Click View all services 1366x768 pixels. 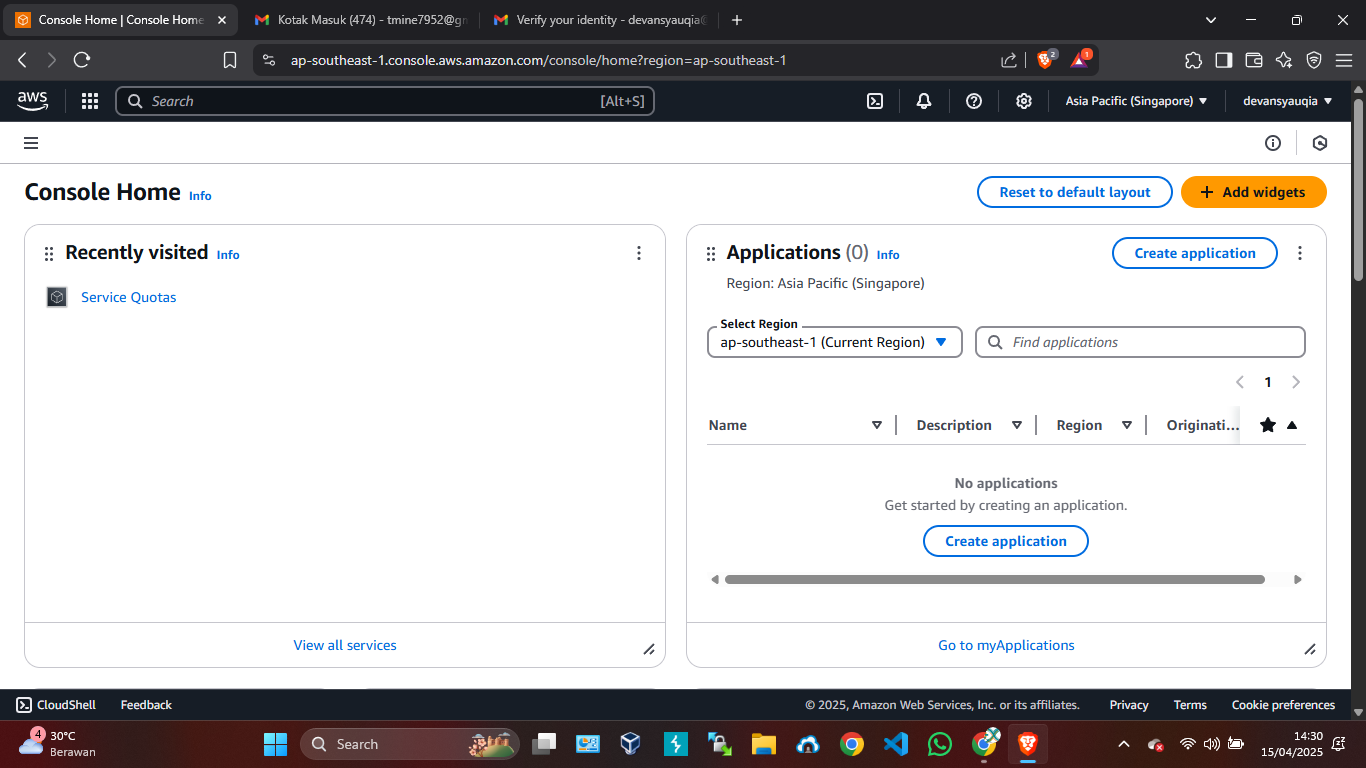[x=345, y=645]
